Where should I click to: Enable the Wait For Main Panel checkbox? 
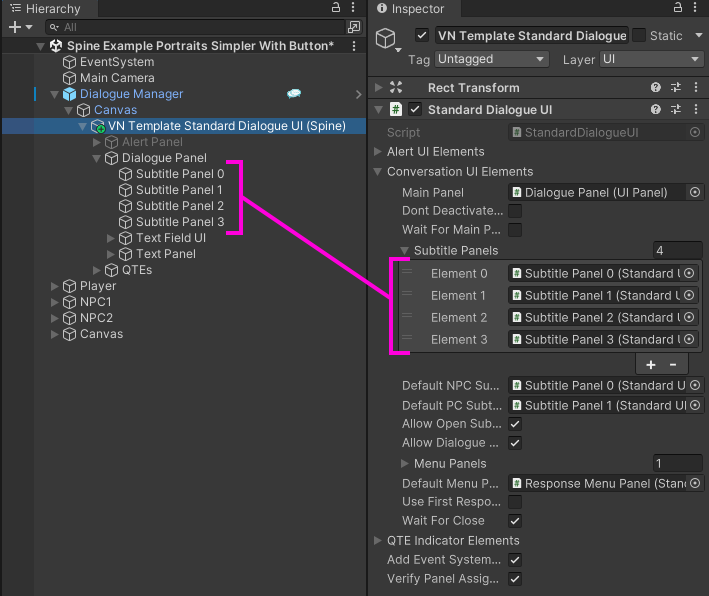click(x=515, y=230)
